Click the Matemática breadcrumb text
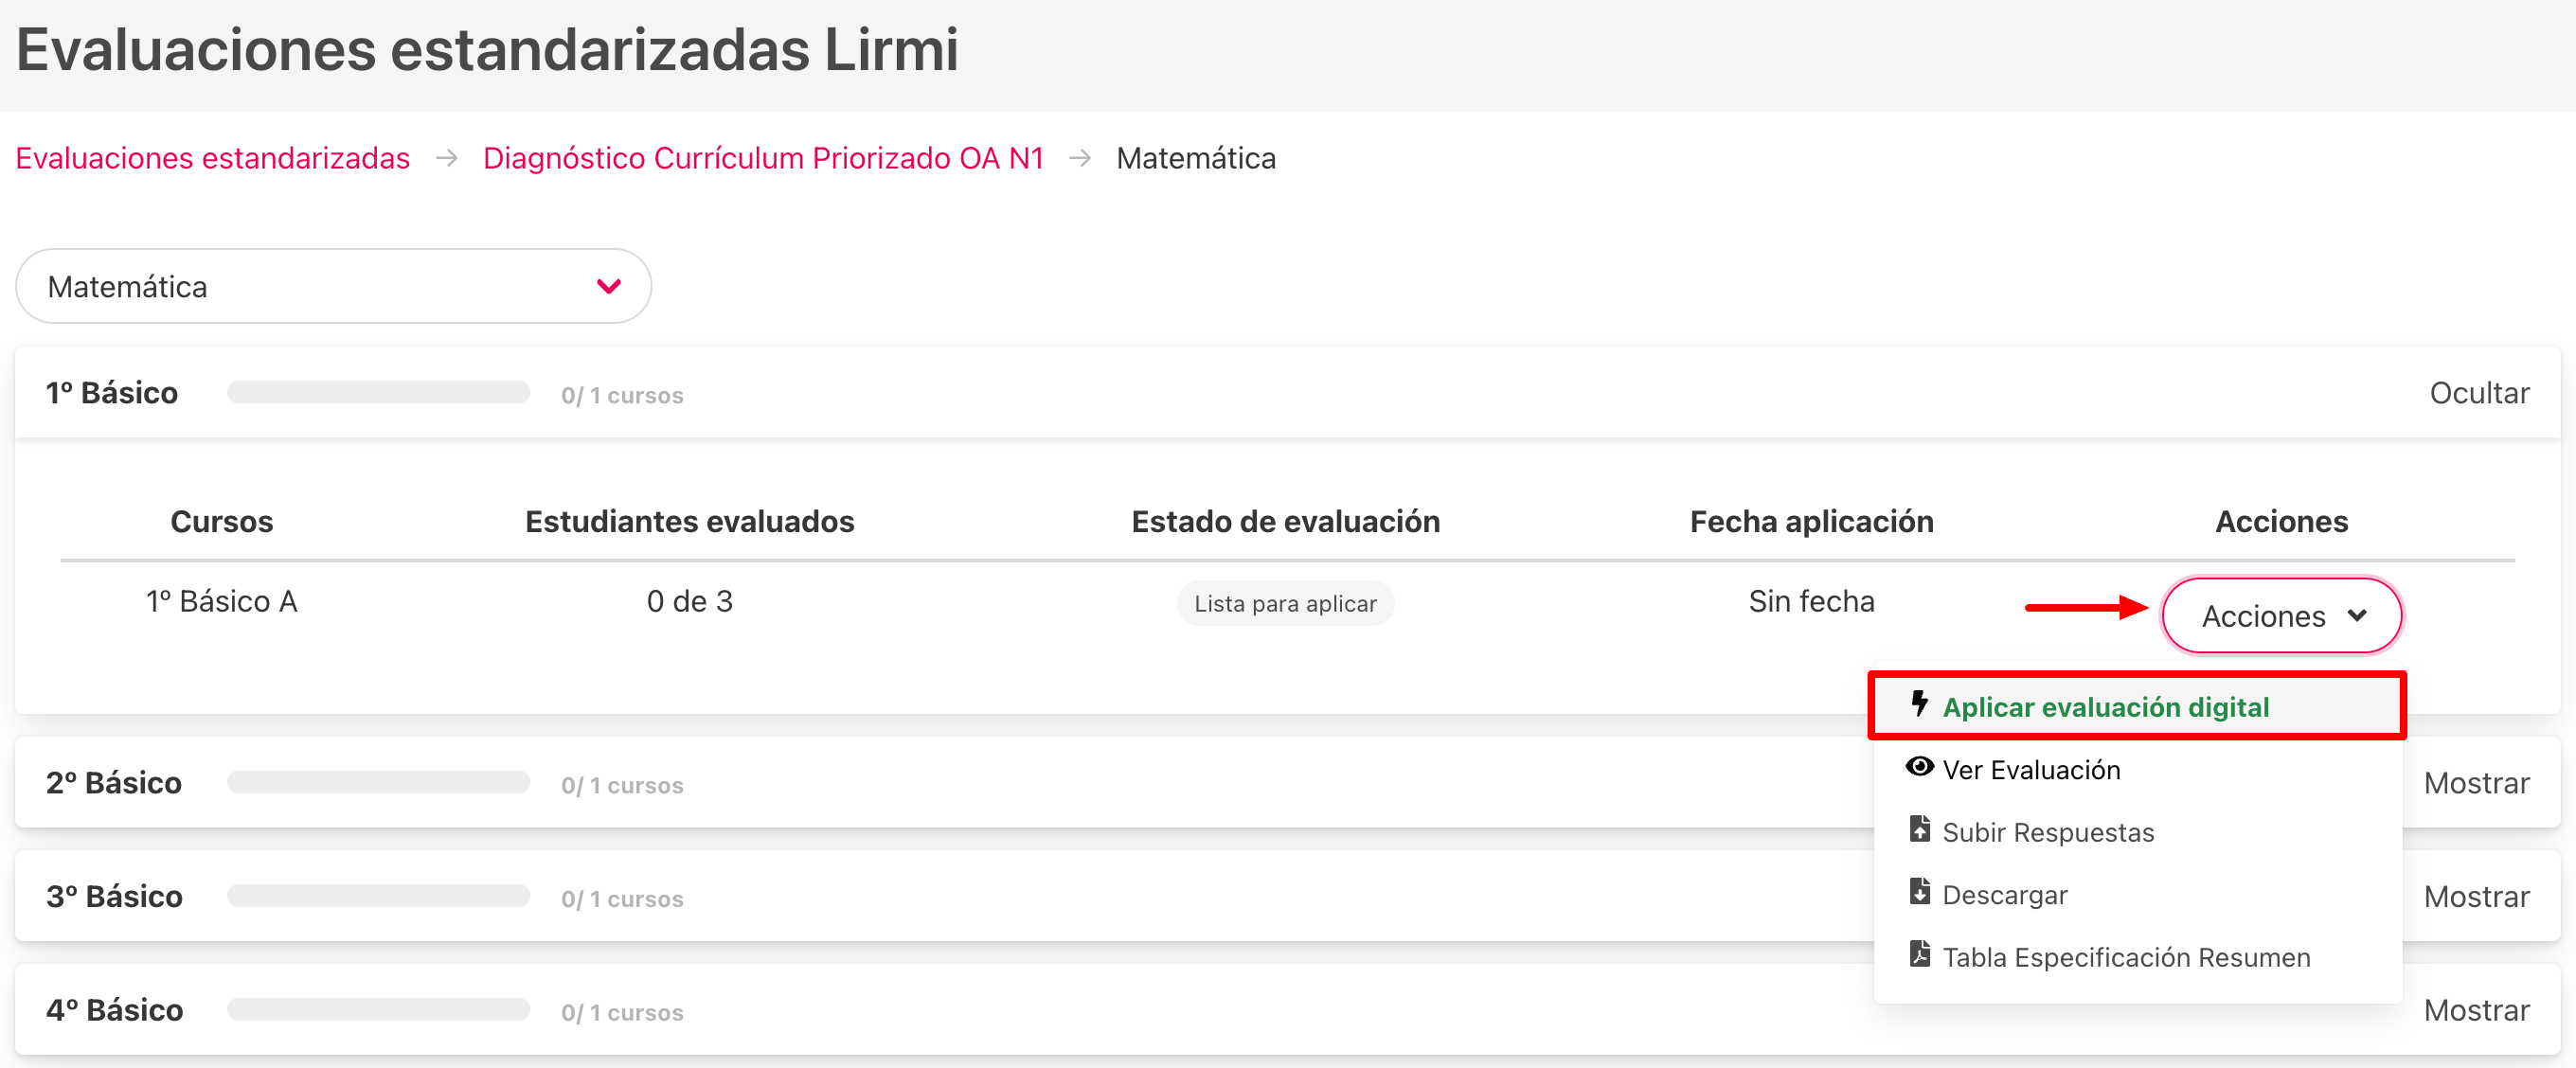The image size is (2576, 1068). pos(1196,158)
